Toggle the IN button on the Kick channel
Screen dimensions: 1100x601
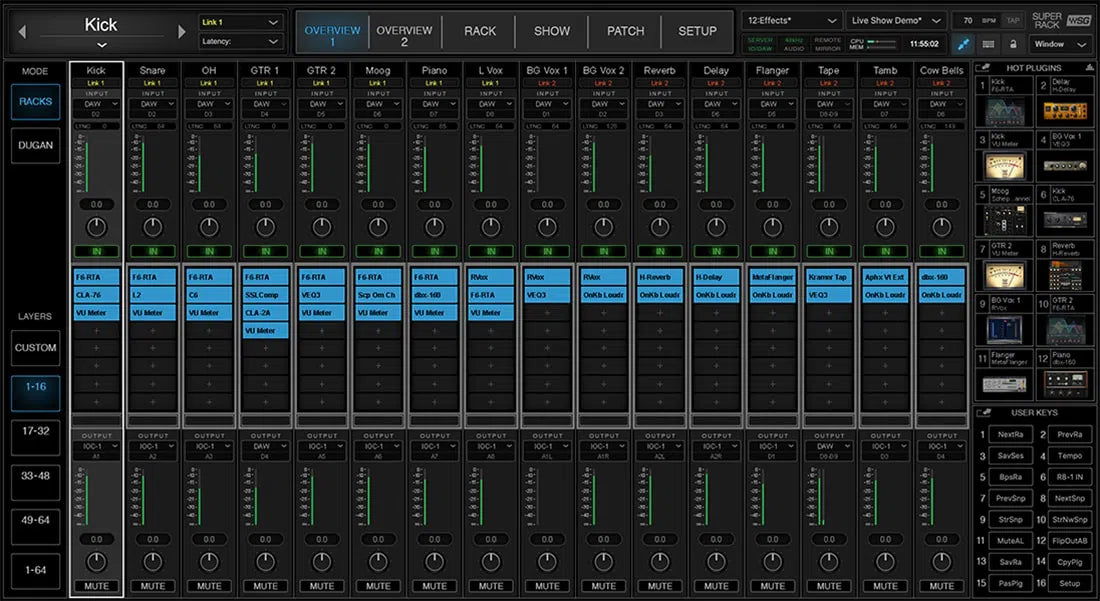[x=96, y=250]
